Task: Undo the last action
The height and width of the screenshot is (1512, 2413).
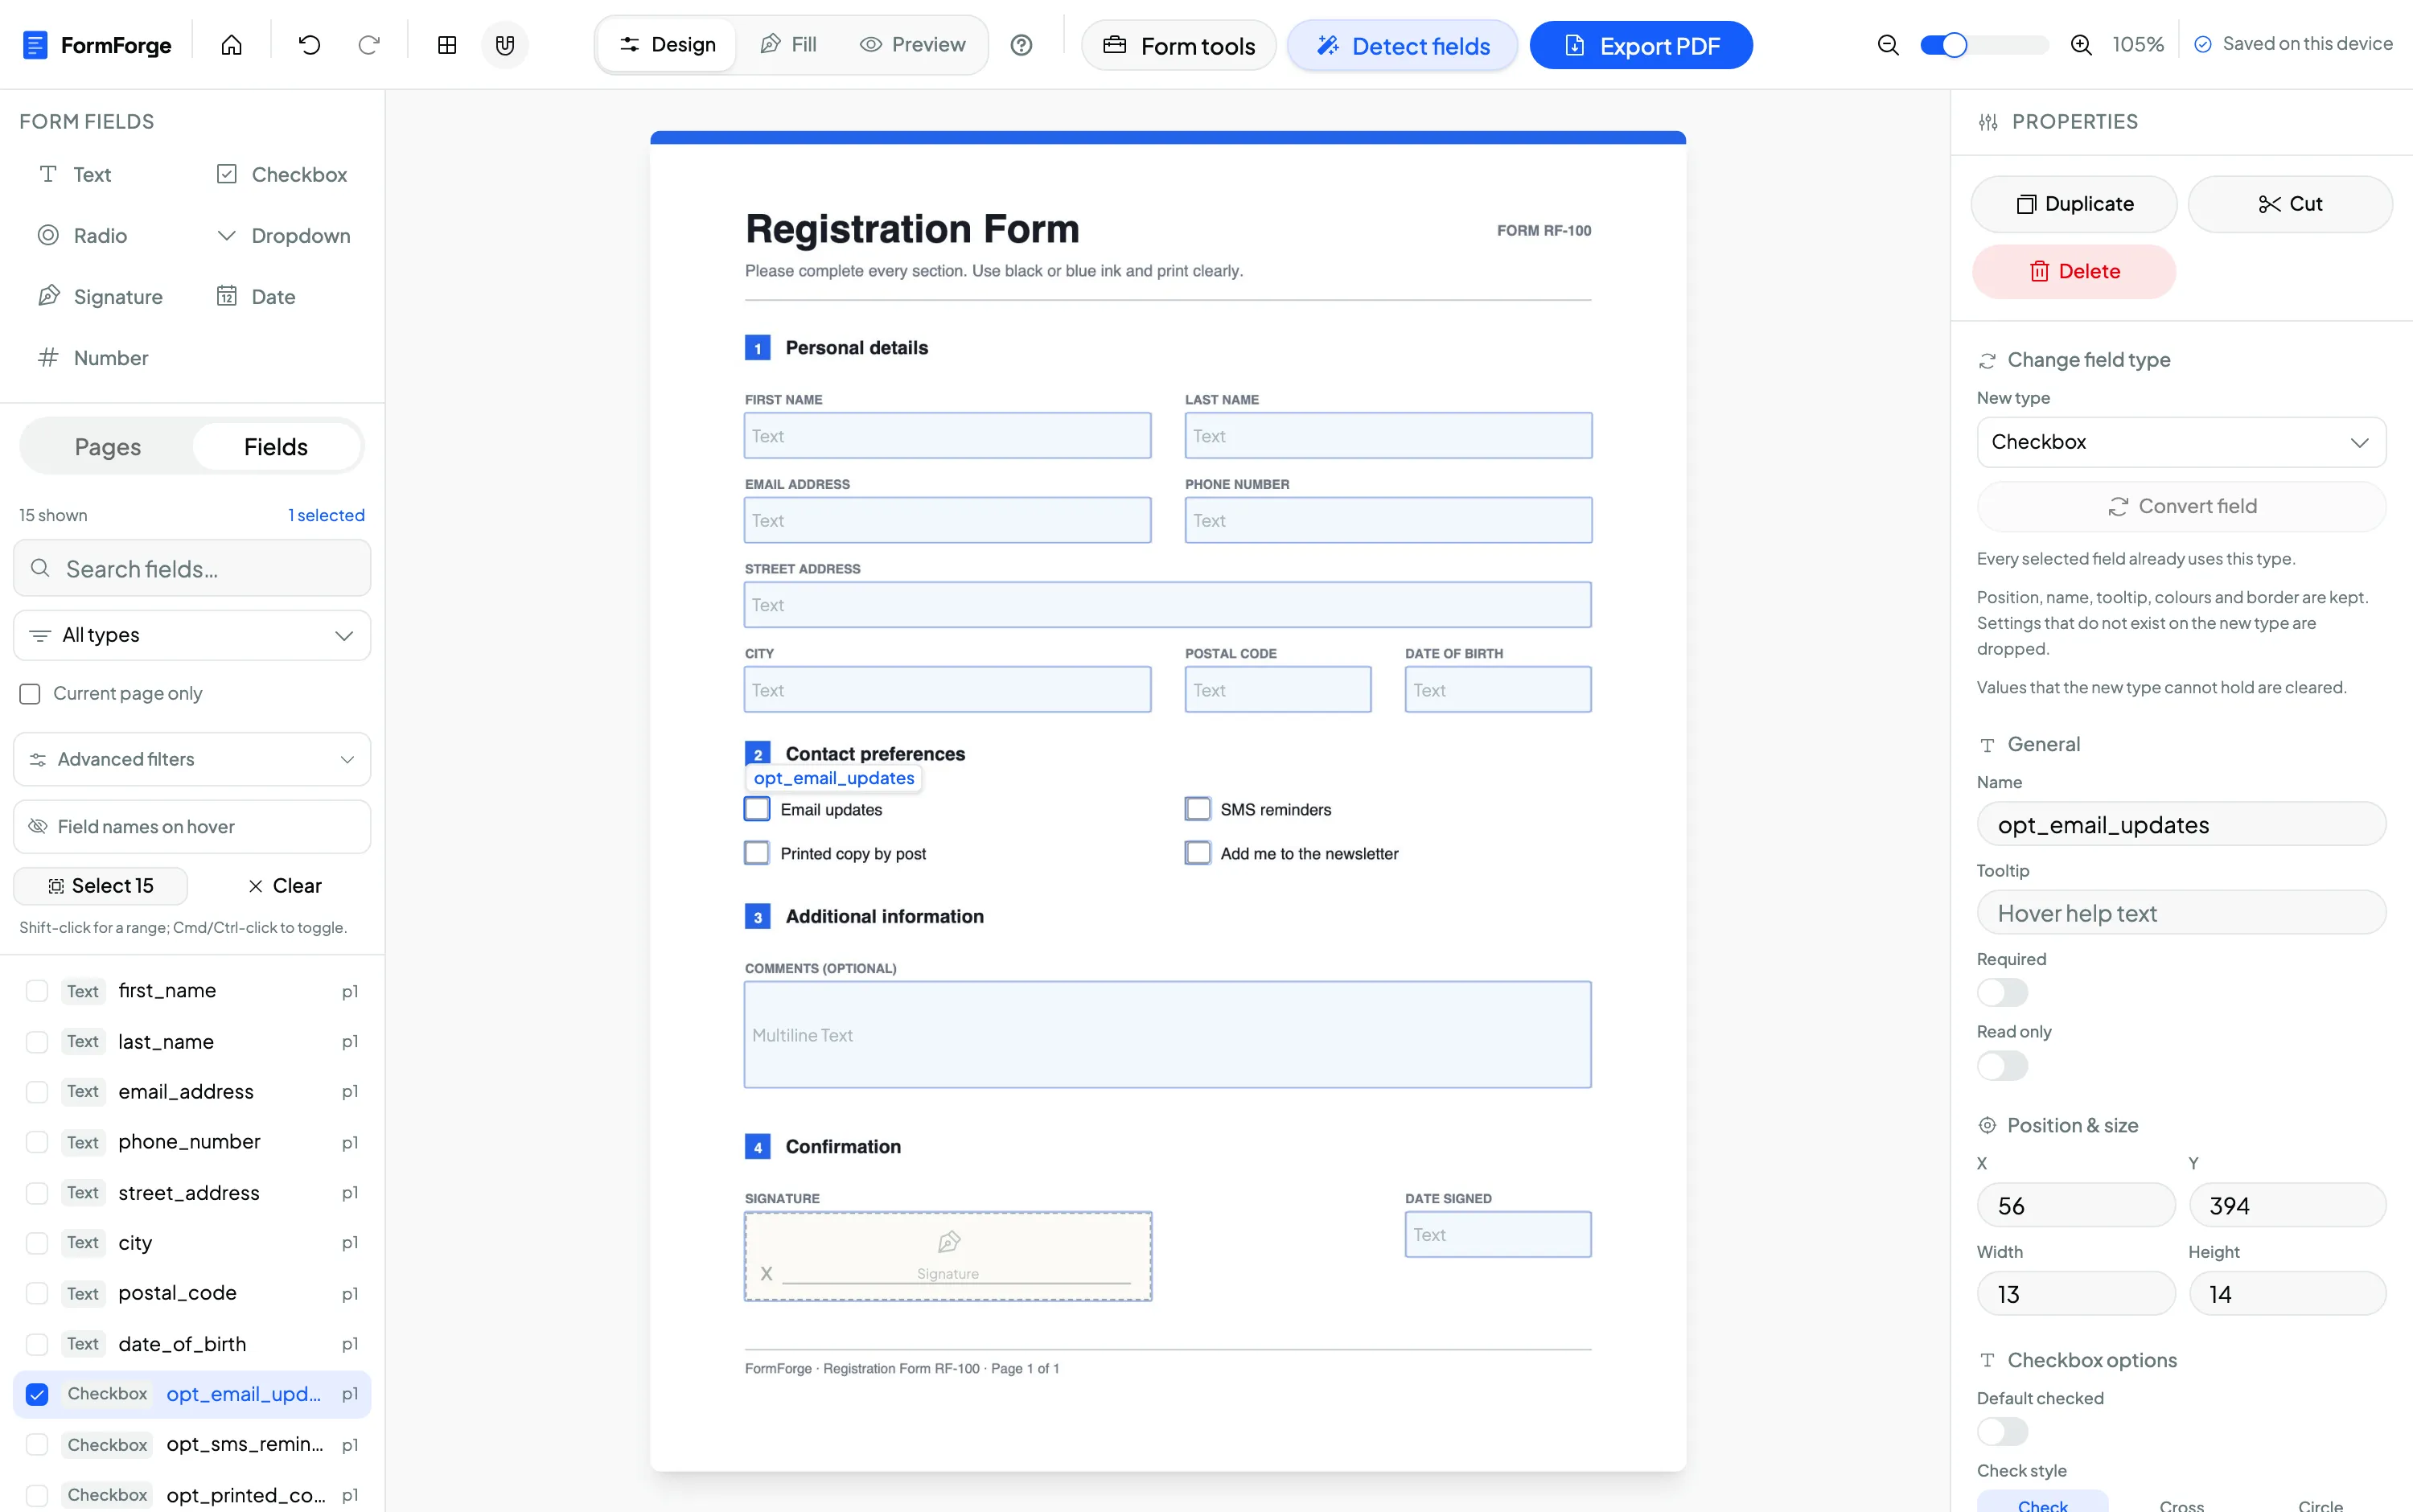Action: [309, 45]
